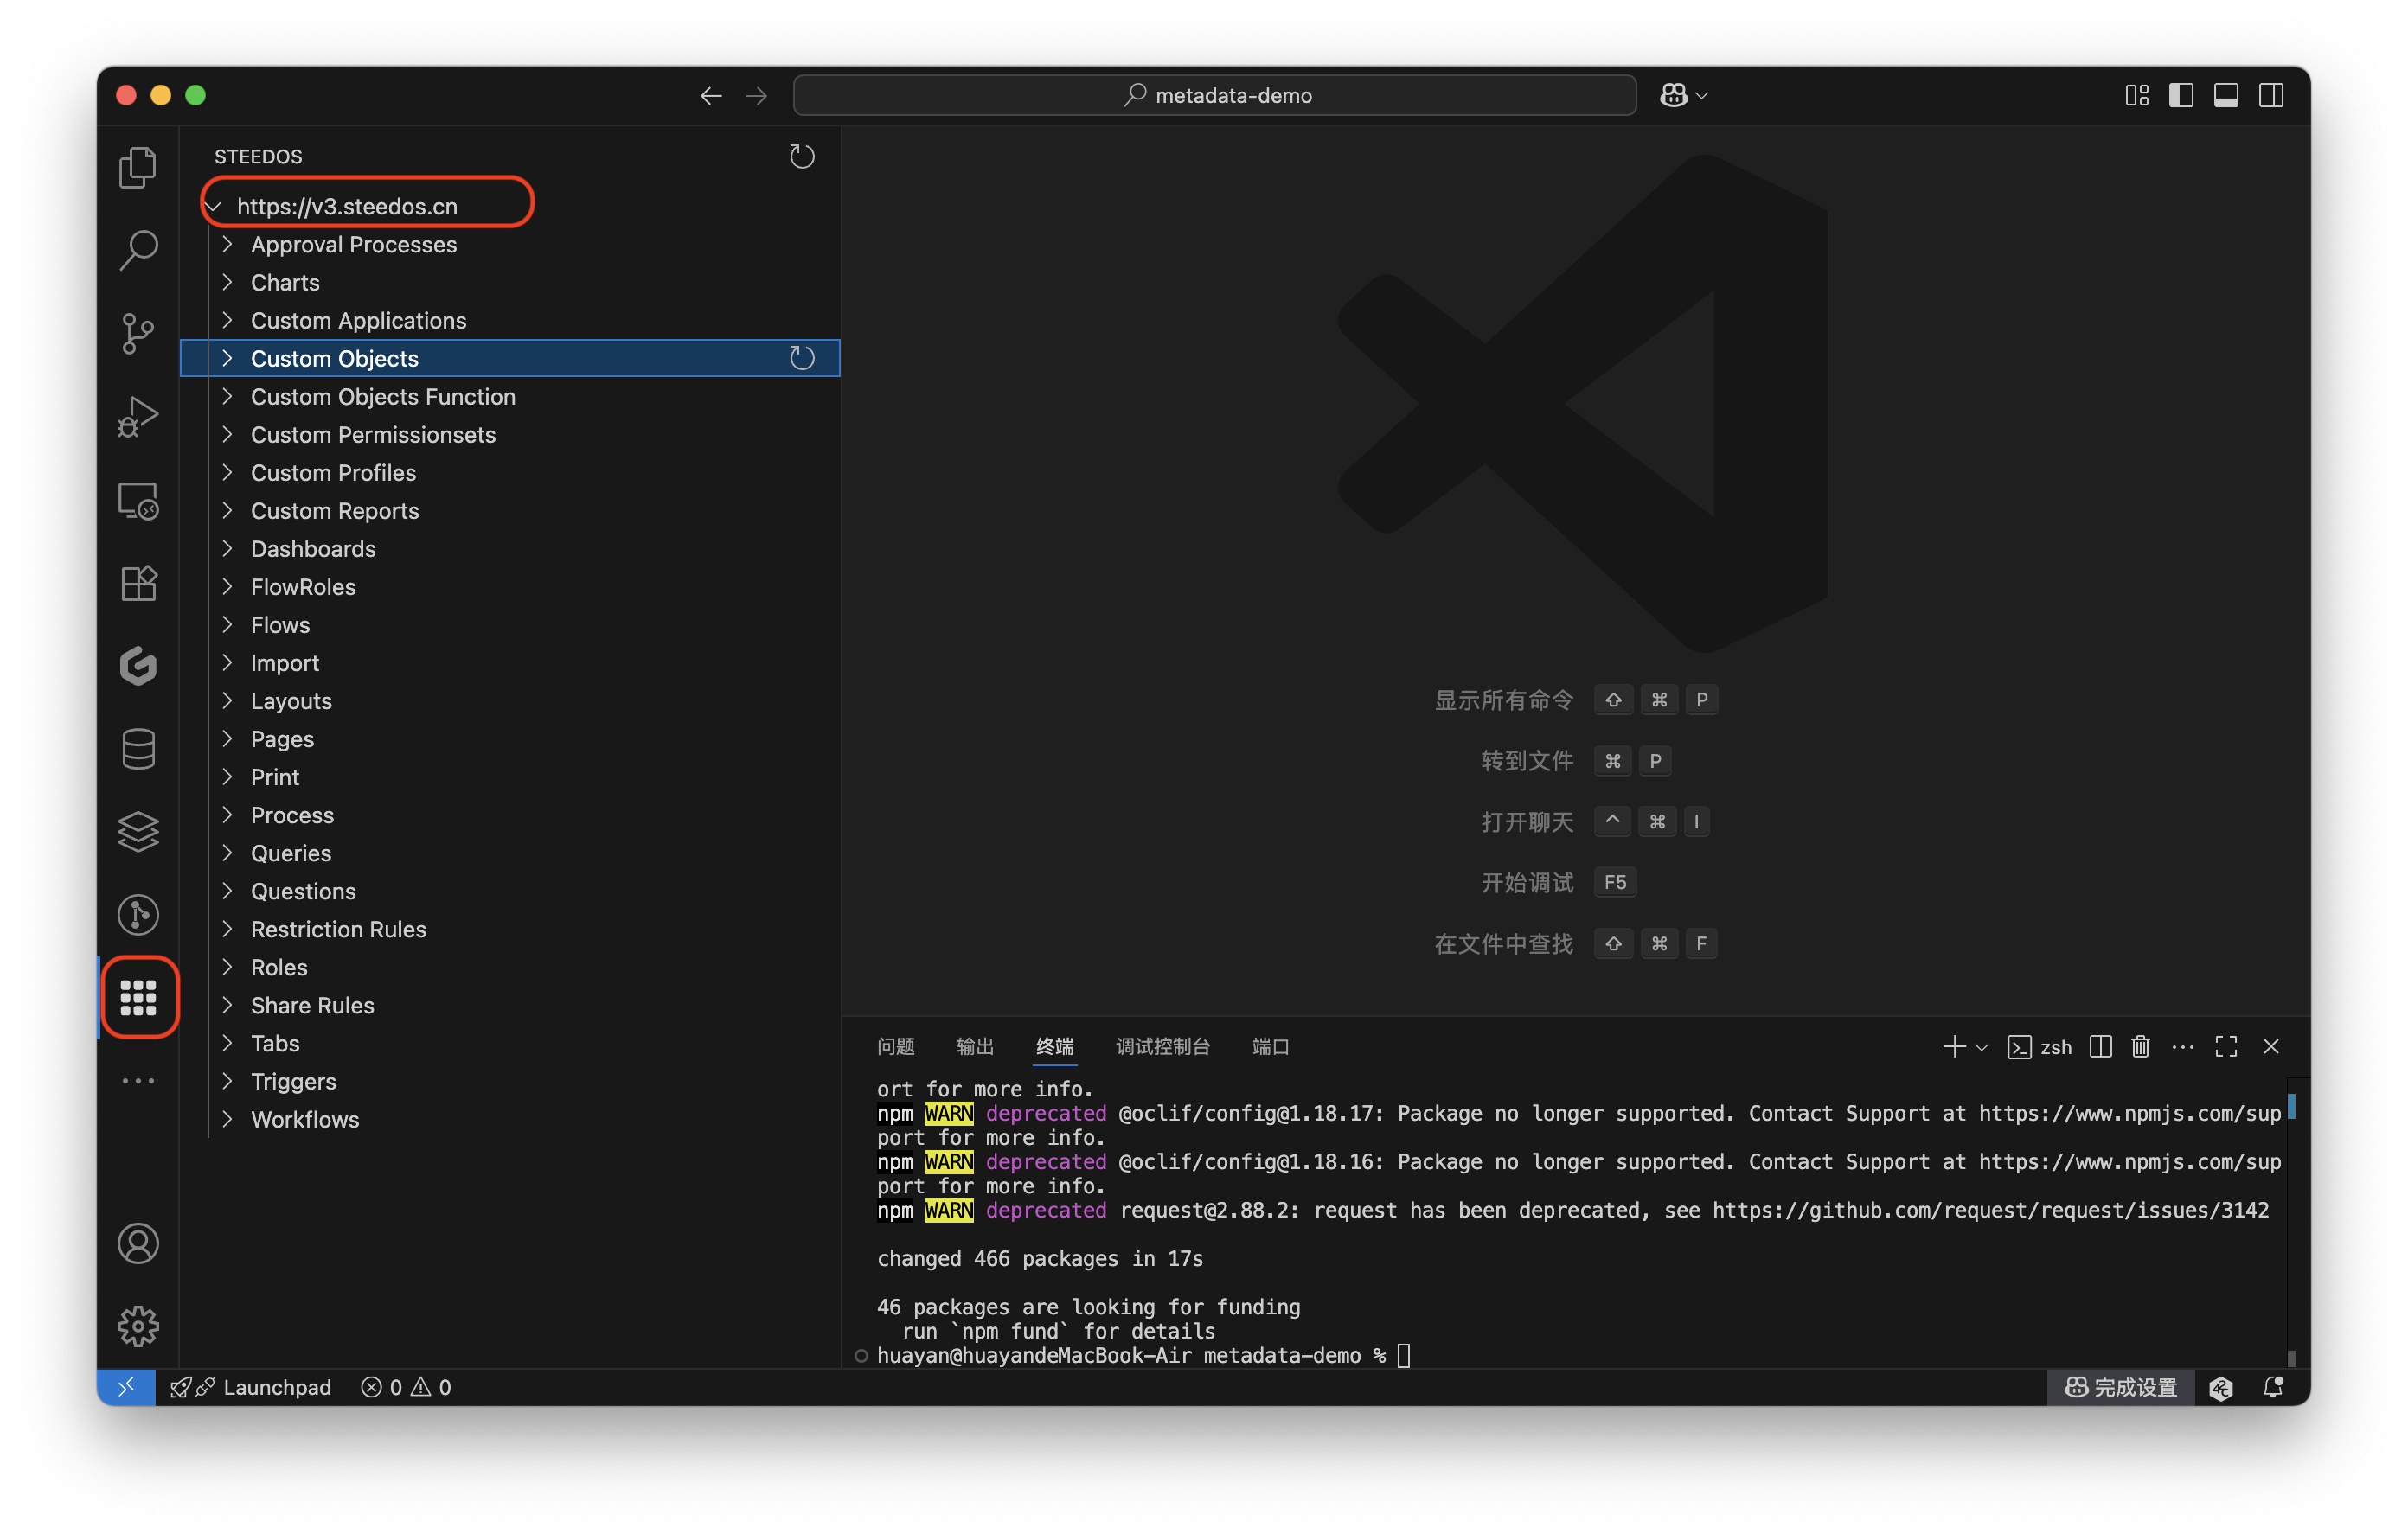This screenshot has height=1534, width=2408.
Task: Open Copilot dropdown chevron in title bar
Action: (x=1702, y=96)
